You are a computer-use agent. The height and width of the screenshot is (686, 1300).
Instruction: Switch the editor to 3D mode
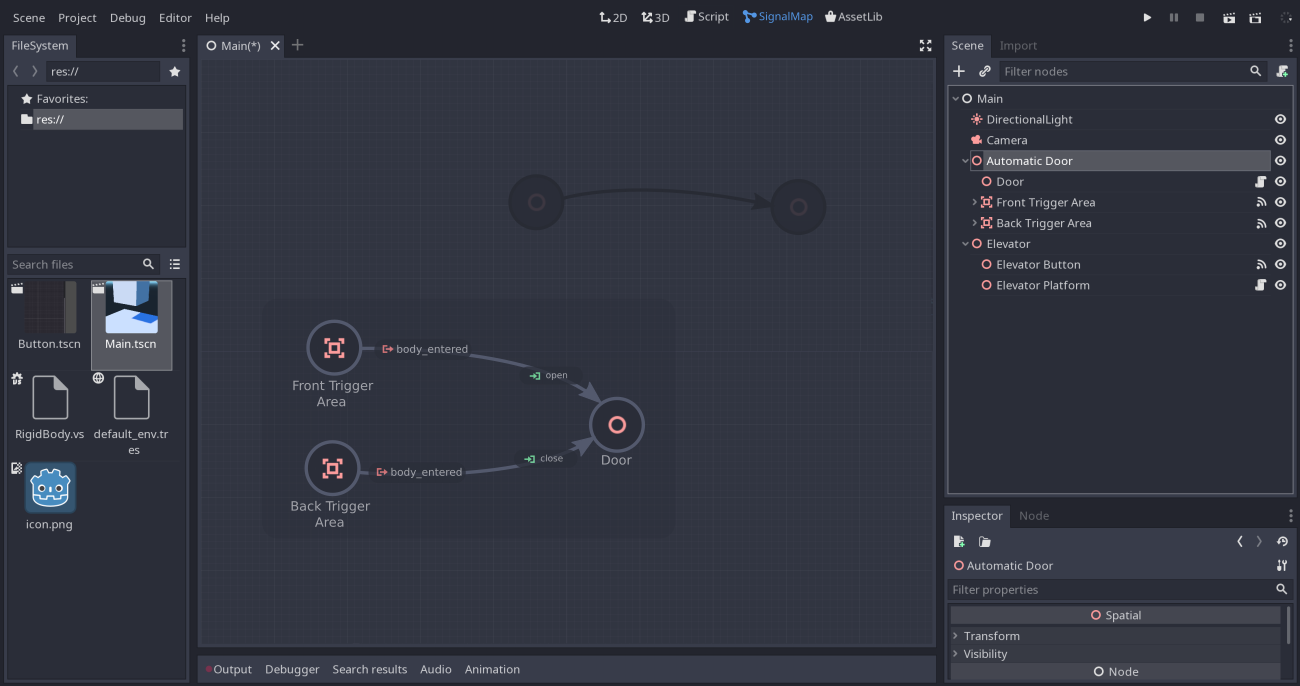pyautogui.click(x=655, y=17)
